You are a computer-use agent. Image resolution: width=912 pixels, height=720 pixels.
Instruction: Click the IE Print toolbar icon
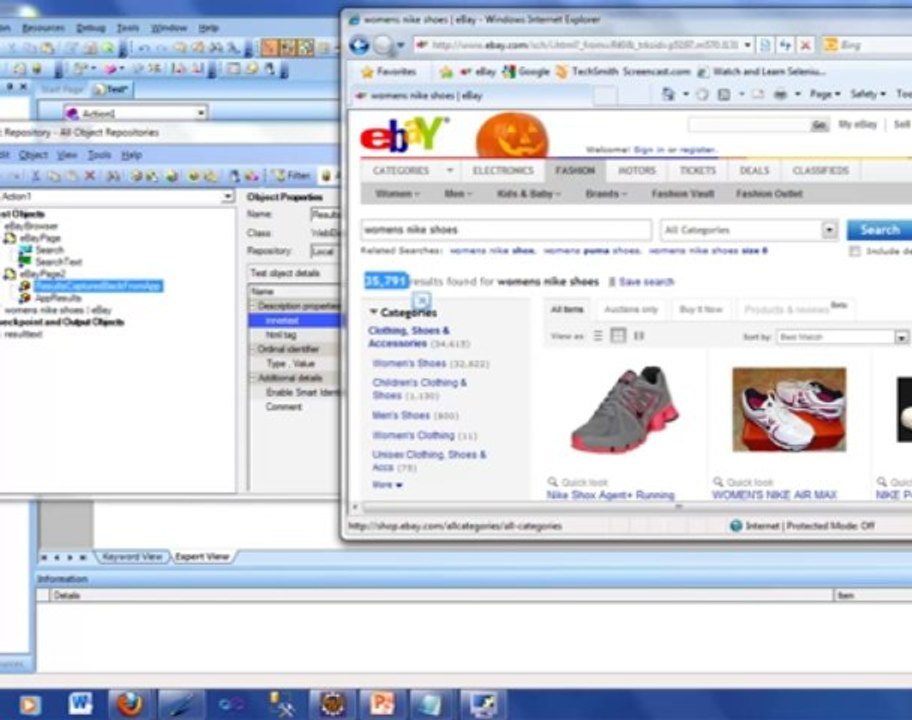[x=781, y=94]
